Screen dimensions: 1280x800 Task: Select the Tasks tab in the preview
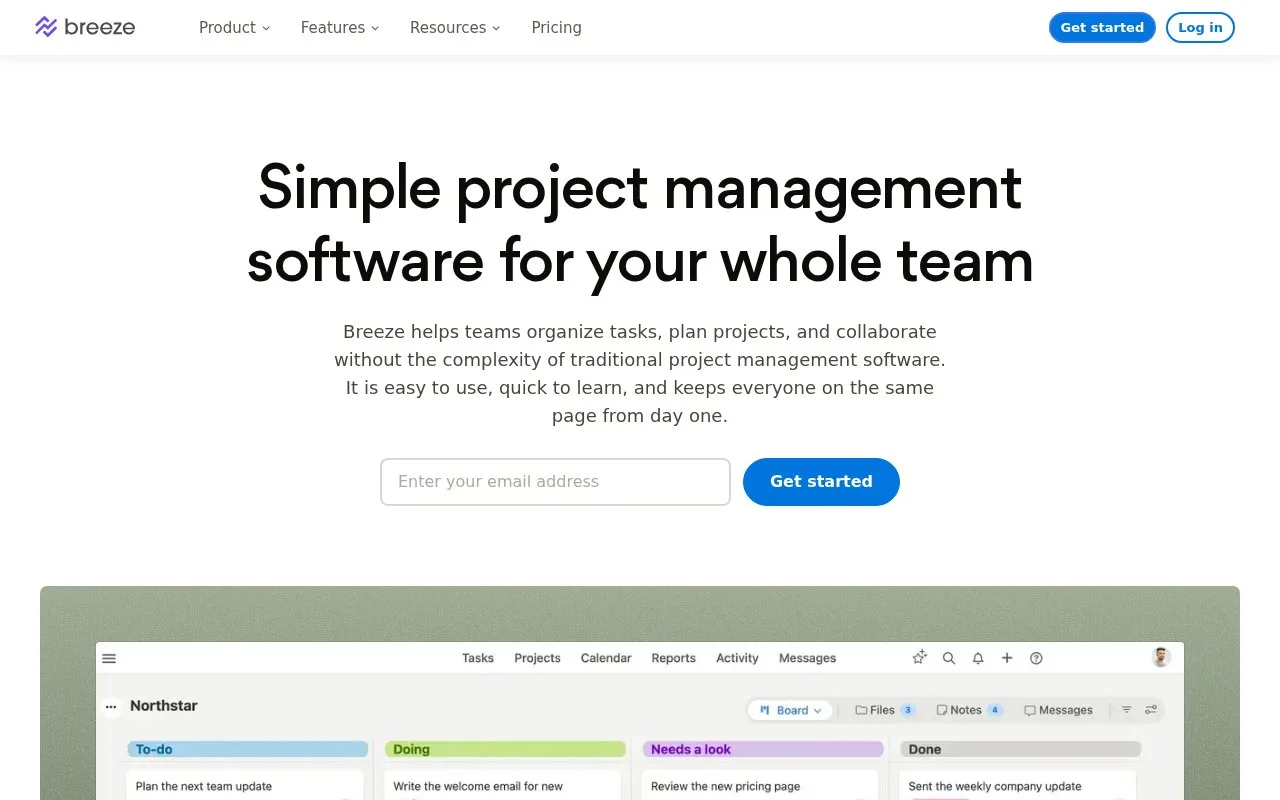[478, 658]
